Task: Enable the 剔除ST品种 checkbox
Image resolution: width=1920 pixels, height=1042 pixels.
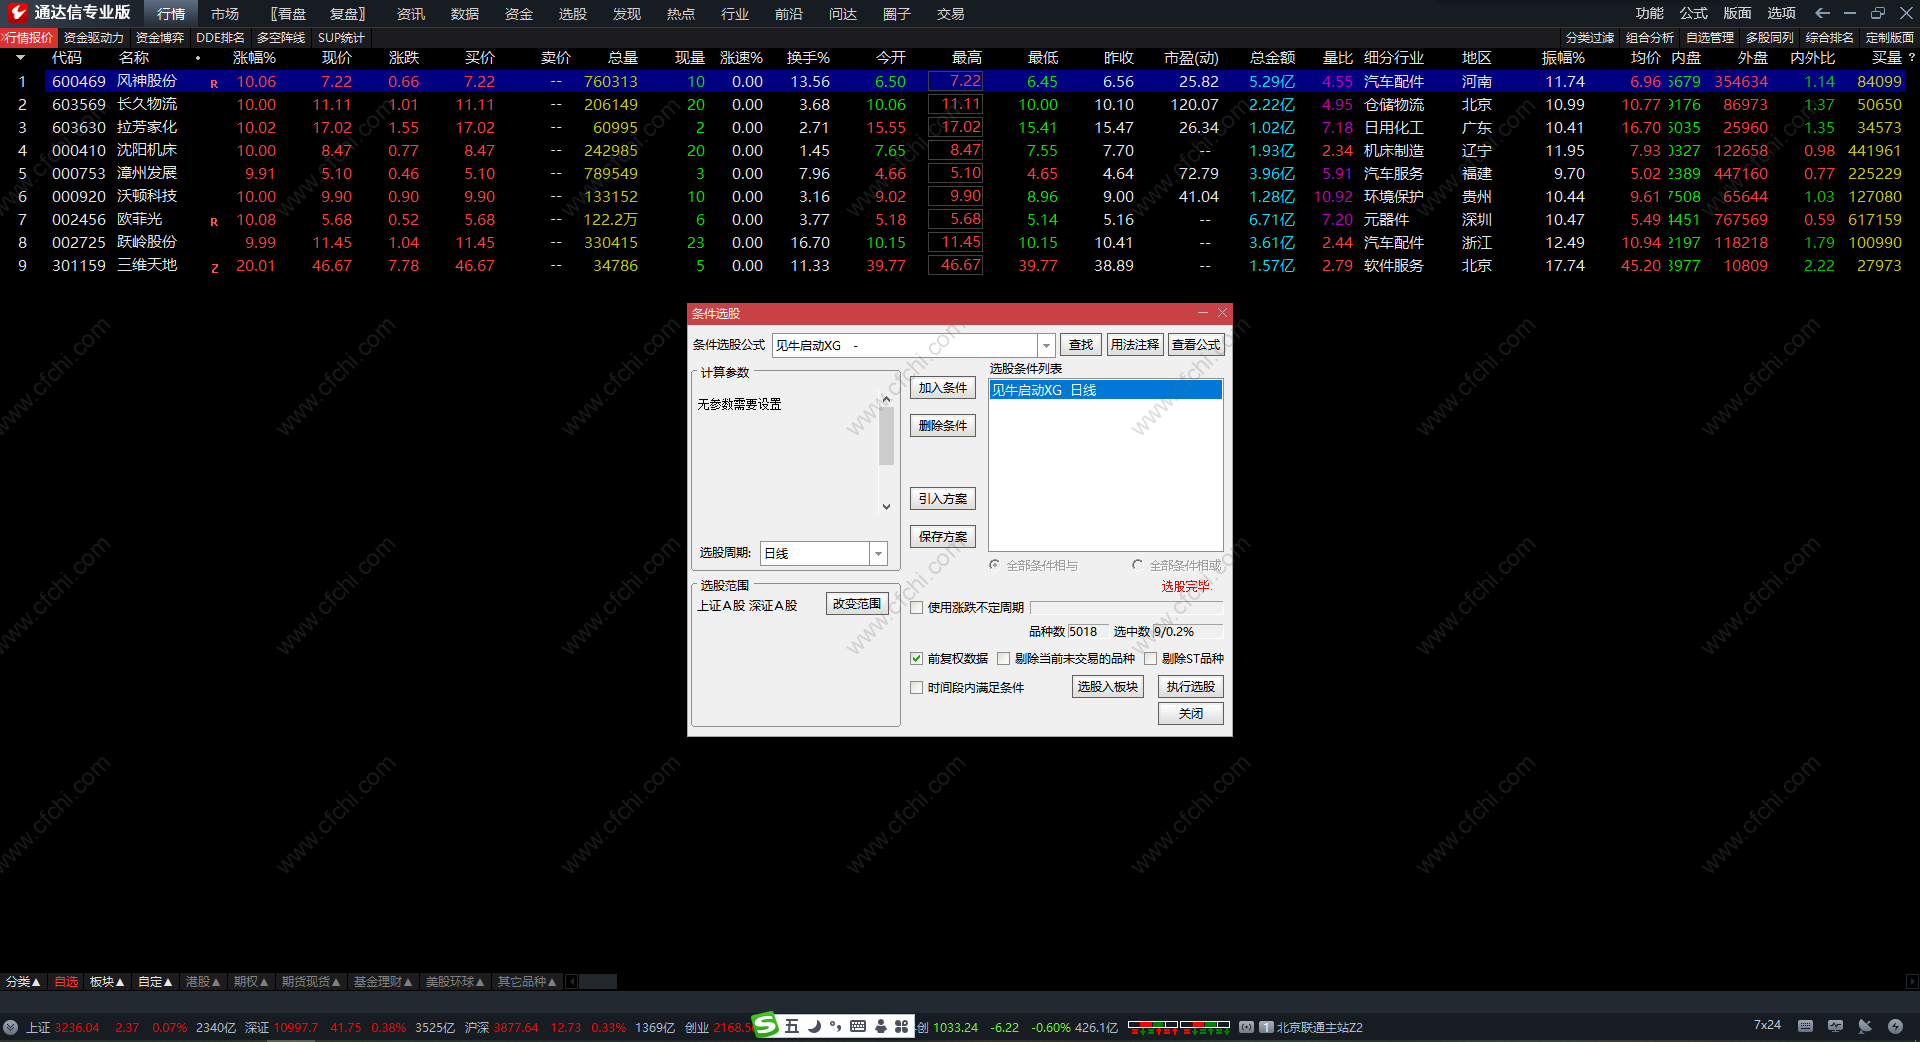Action: pyautogui.click(x=1150, y=658)
